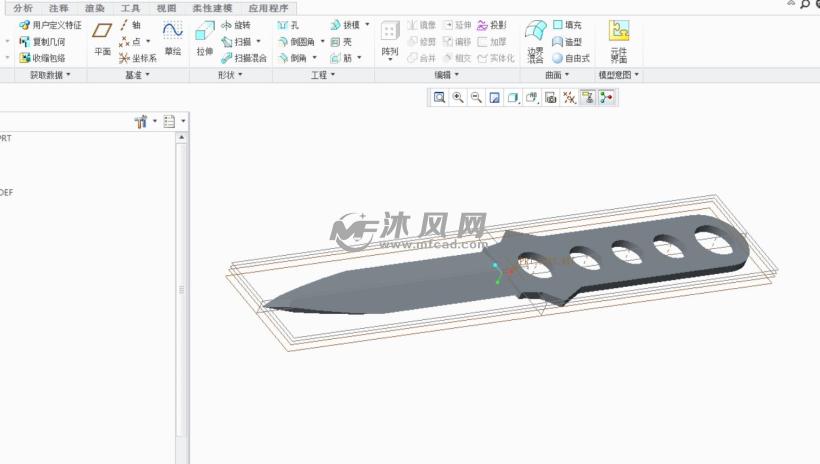Click the 用户定义特征 (user-defined feature) tool
This screenshot has height=464, width=820.
pos(50,25)
